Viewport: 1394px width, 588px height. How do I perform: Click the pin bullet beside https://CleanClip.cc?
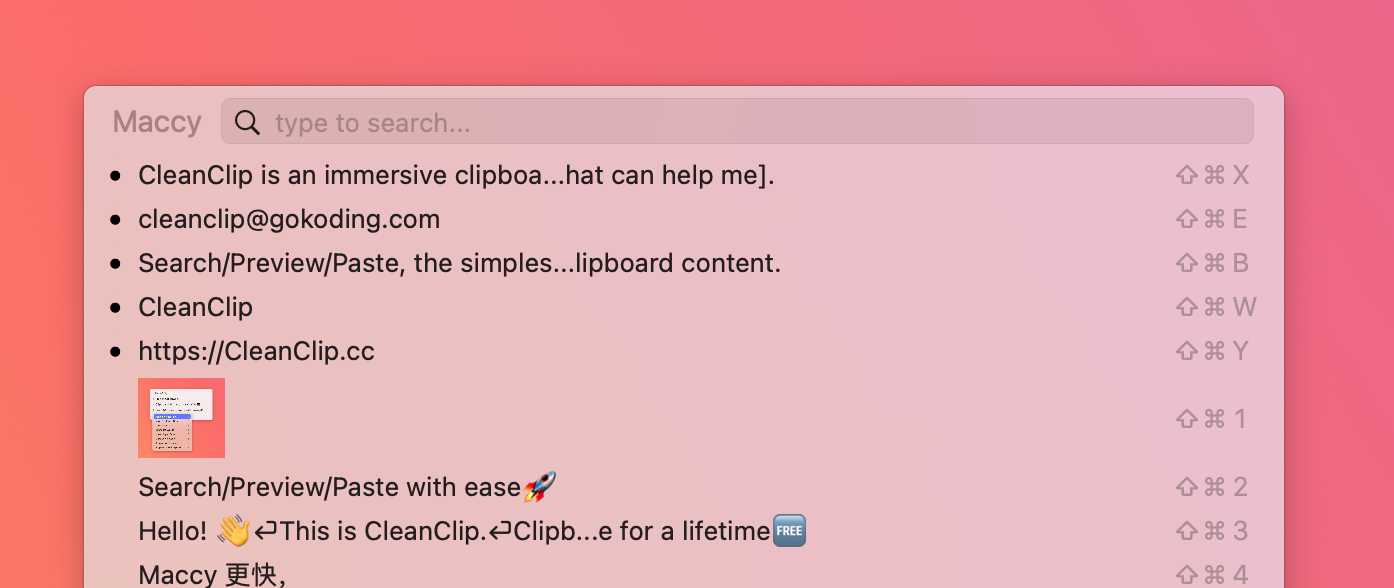point(117,351)
